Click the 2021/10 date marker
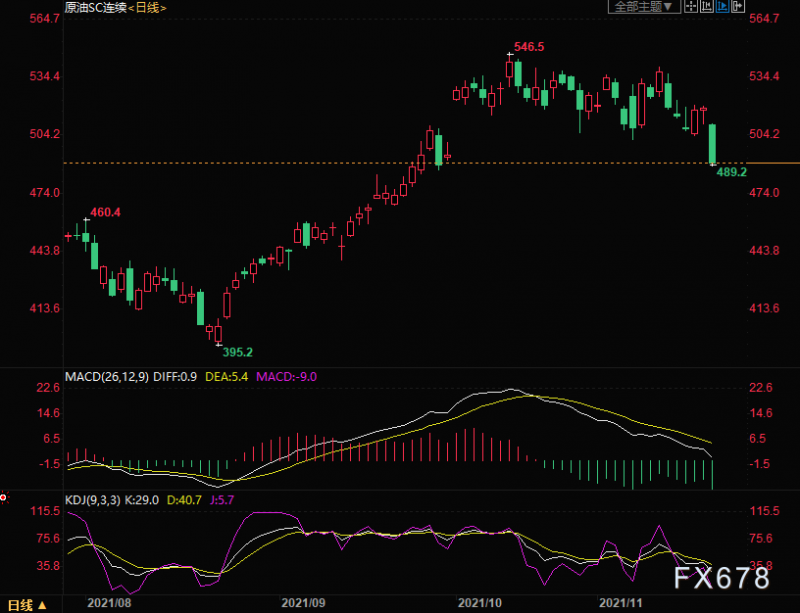800x613 pixels. [x=480, y=603]
